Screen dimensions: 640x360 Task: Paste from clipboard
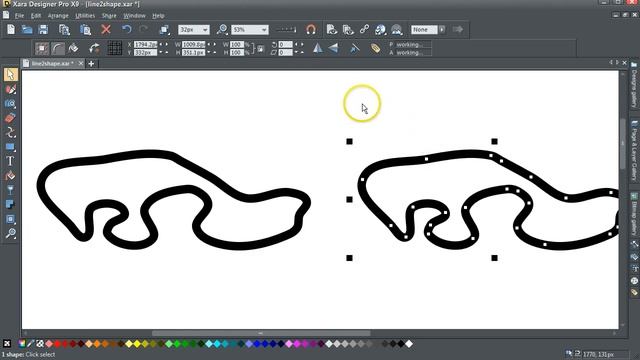(x=85, y=29)
